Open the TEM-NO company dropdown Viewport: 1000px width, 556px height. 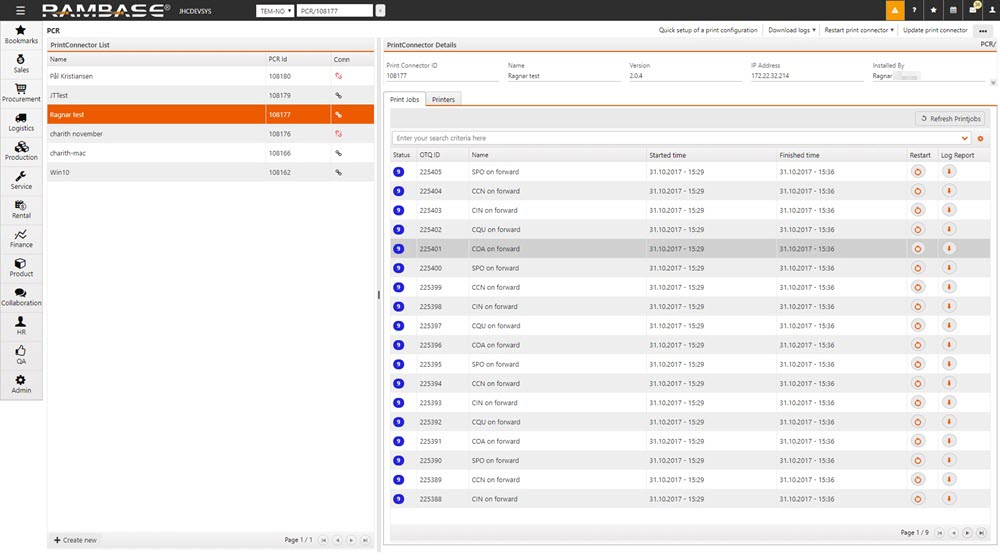click(275, 10)
